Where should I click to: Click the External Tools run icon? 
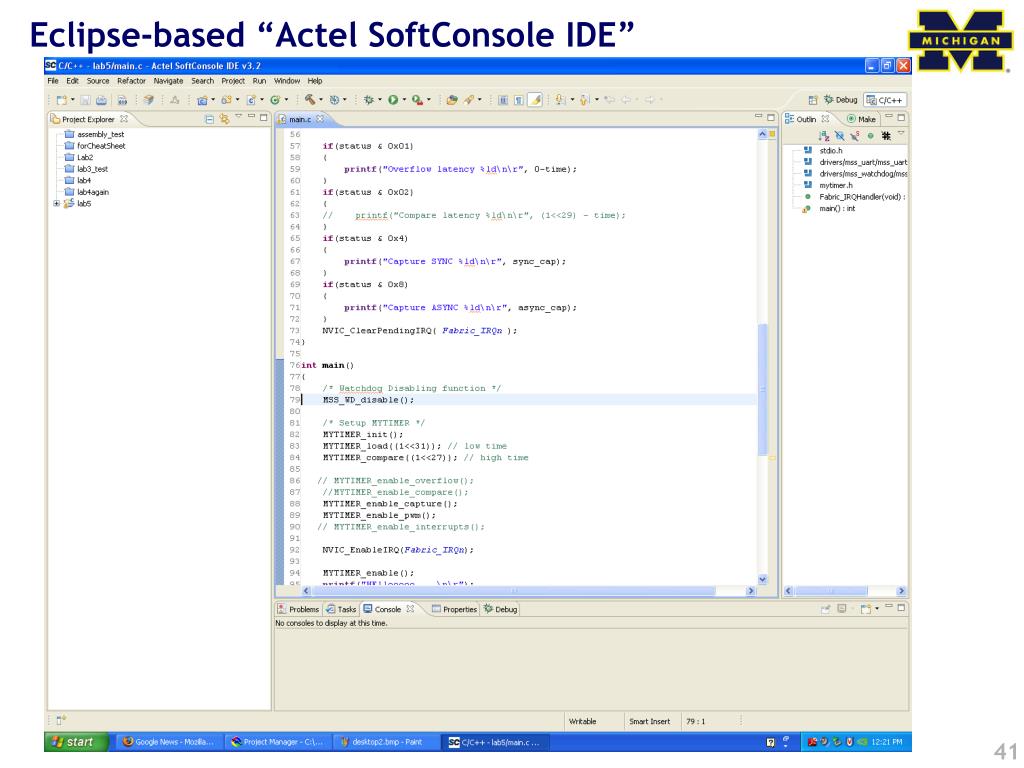click(417, 100)
